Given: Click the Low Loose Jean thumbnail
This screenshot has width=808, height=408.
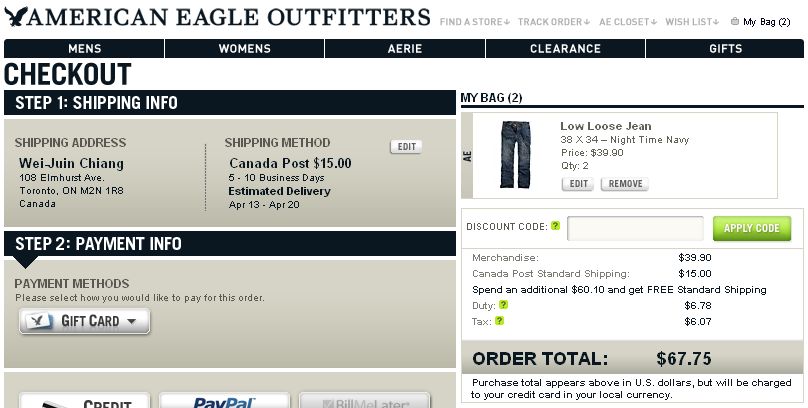Looking at the screenshot, I should (x=515, y=155).
